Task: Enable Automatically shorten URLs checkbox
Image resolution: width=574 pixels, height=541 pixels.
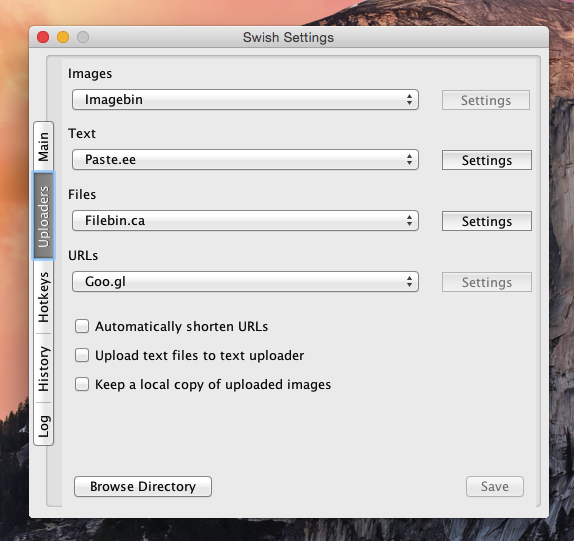Action: pyautogui.click(x=82, y=326)
